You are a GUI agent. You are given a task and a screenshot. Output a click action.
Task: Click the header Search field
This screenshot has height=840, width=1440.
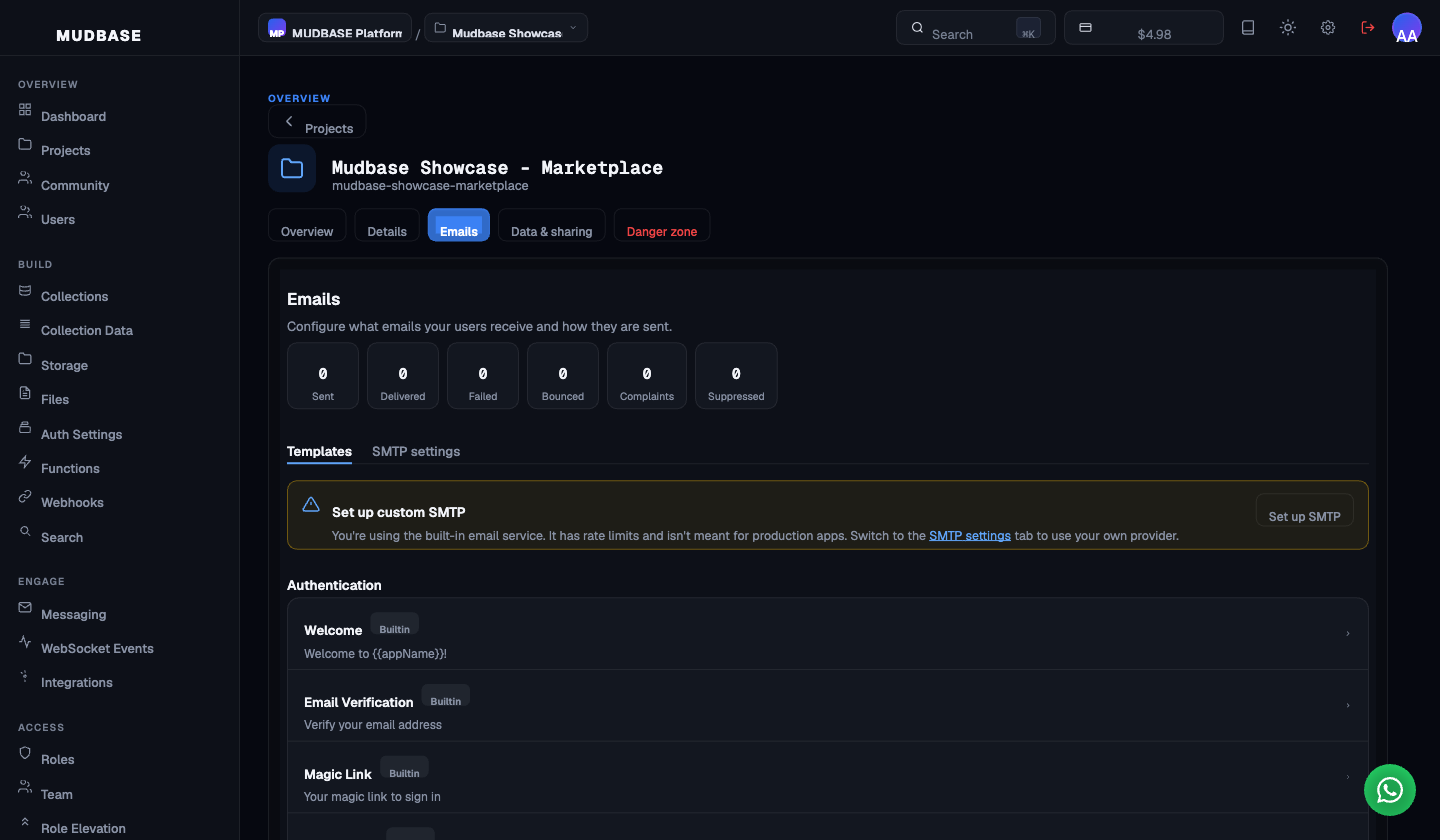pyautogui.click(x=976, y=28)
